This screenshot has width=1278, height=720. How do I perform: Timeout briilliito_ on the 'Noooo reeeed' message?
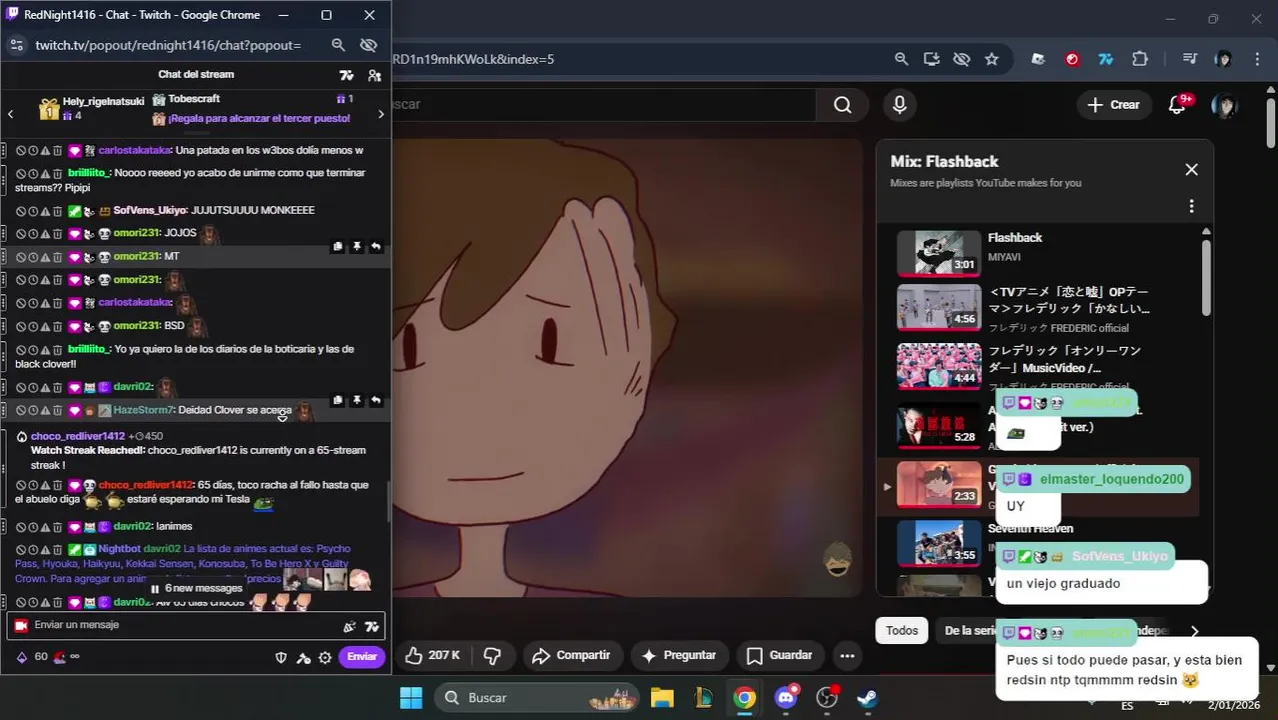[33, 173]
